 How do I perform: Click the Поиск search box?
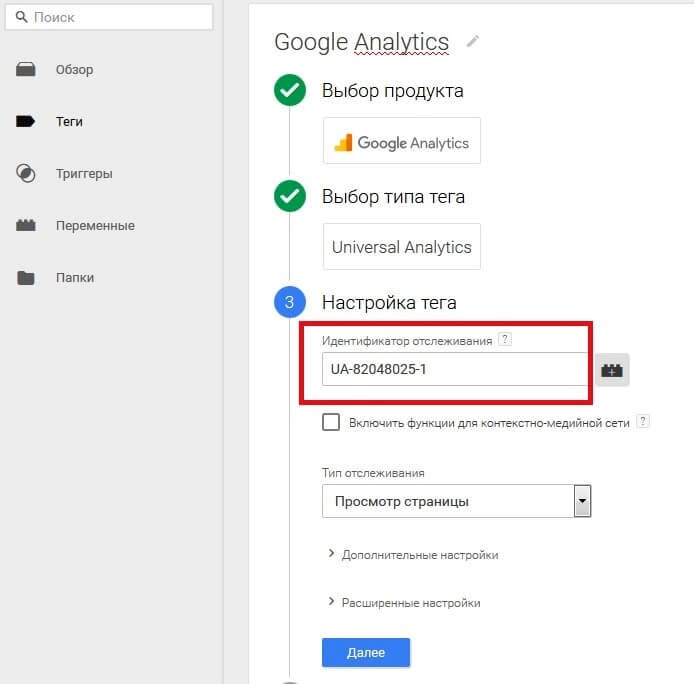pos(112,18)
